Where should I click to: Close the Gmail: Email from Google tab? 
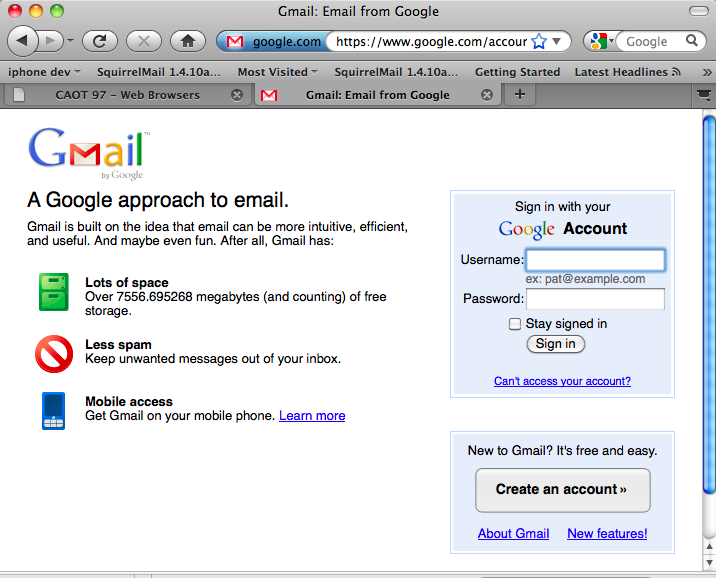click(487, 95)
